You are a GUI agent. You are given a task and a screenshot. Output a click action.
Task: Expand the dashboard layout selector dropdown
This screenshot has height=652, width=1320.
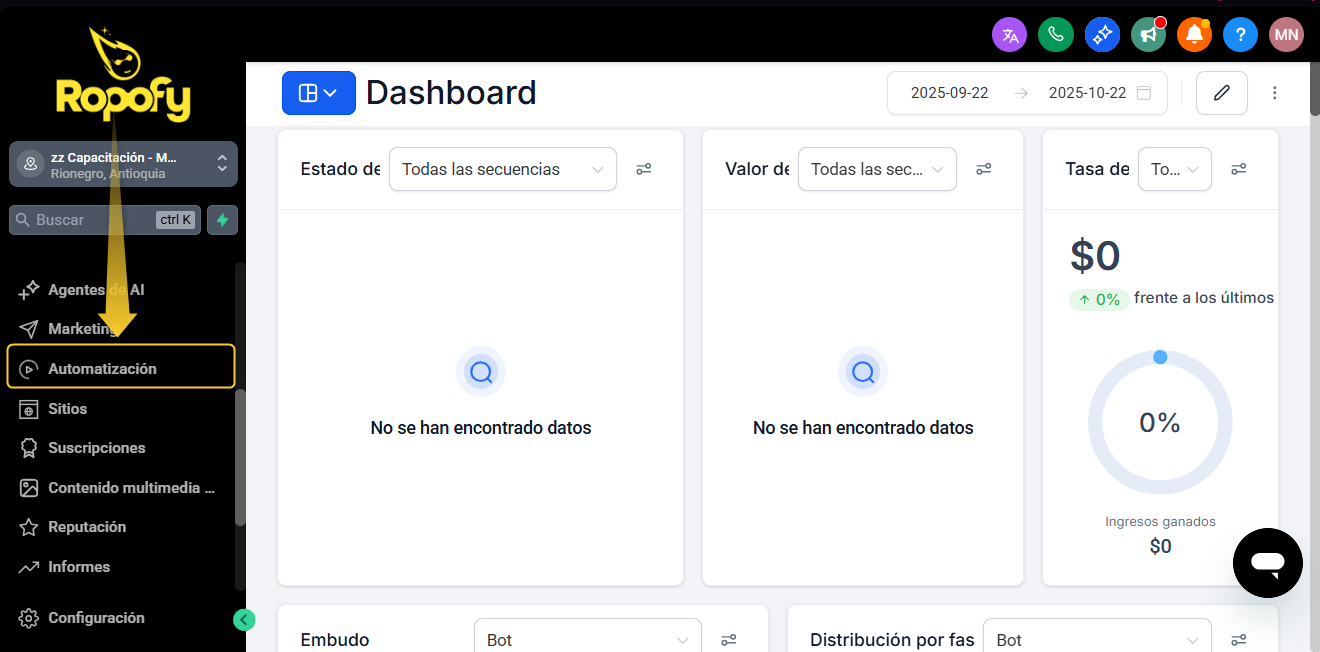tap(318, 93)
